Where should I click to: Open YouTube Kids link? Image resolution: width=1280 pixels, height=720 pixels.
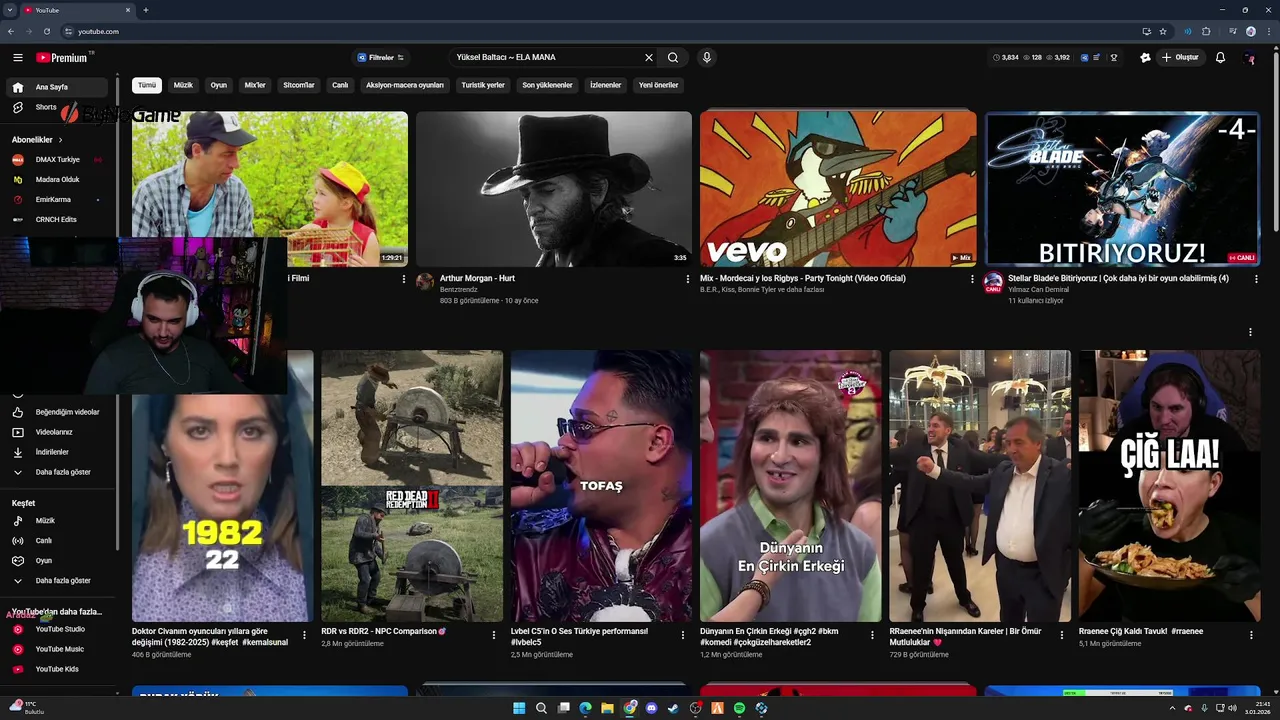(58, 669)
